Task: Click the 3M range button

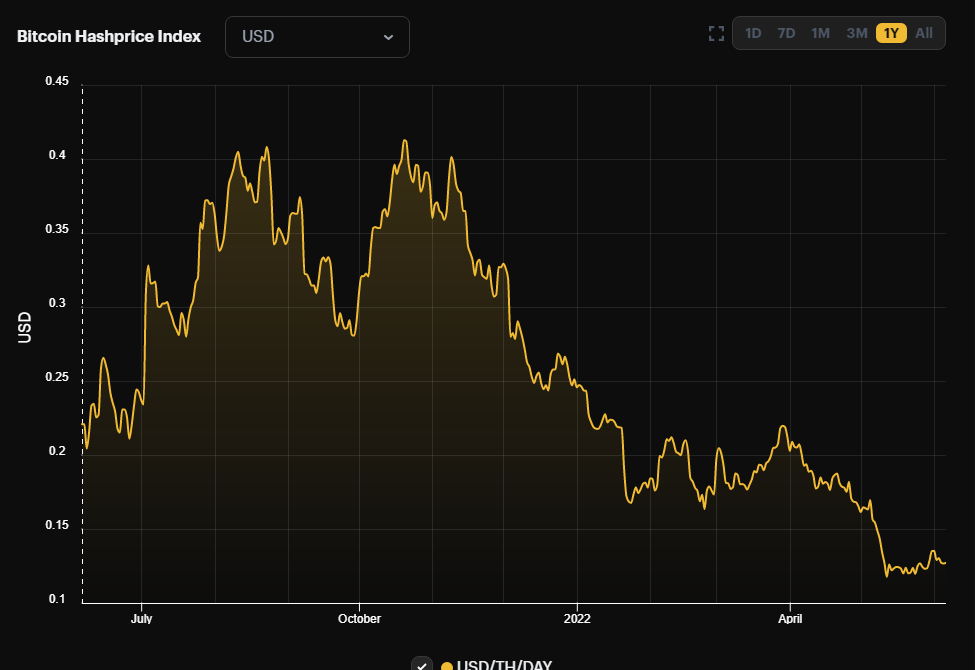Action: pyautogui.click(x=855, y=32)
